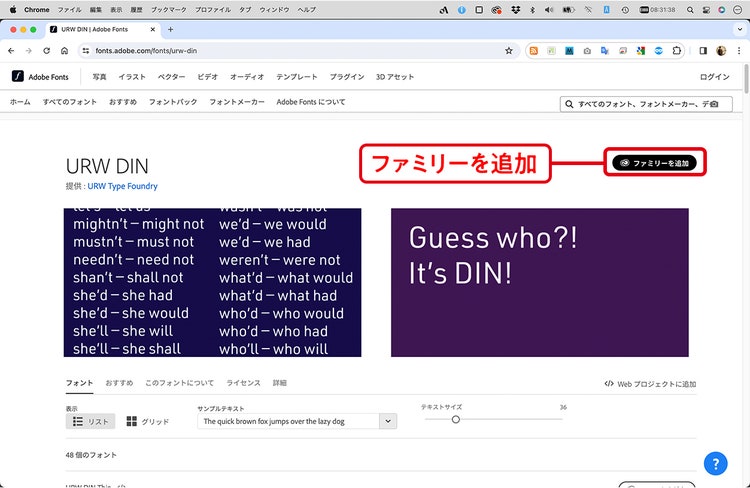750x488 pixels.
Task: Select the ライセンス tab
Action: click(243, 383)
